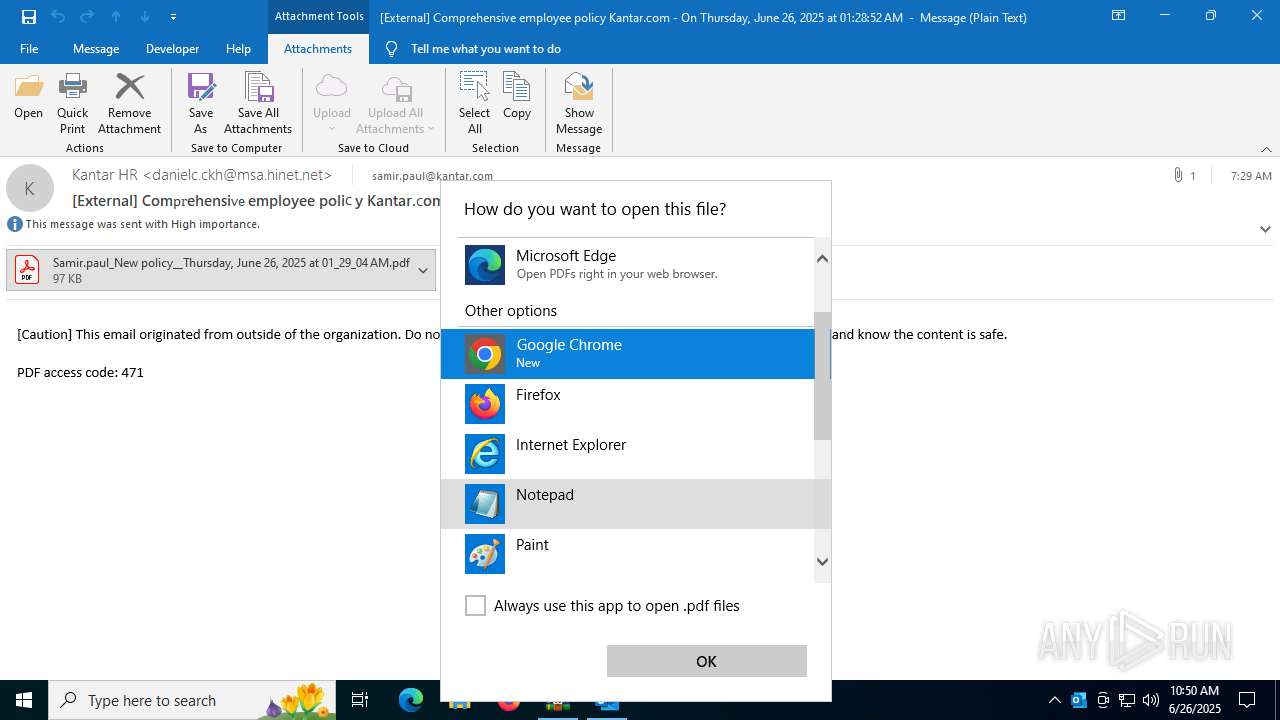The image size is (1280, 720).
Task: Click the network icon in system tray
Action: [1127, 700]
